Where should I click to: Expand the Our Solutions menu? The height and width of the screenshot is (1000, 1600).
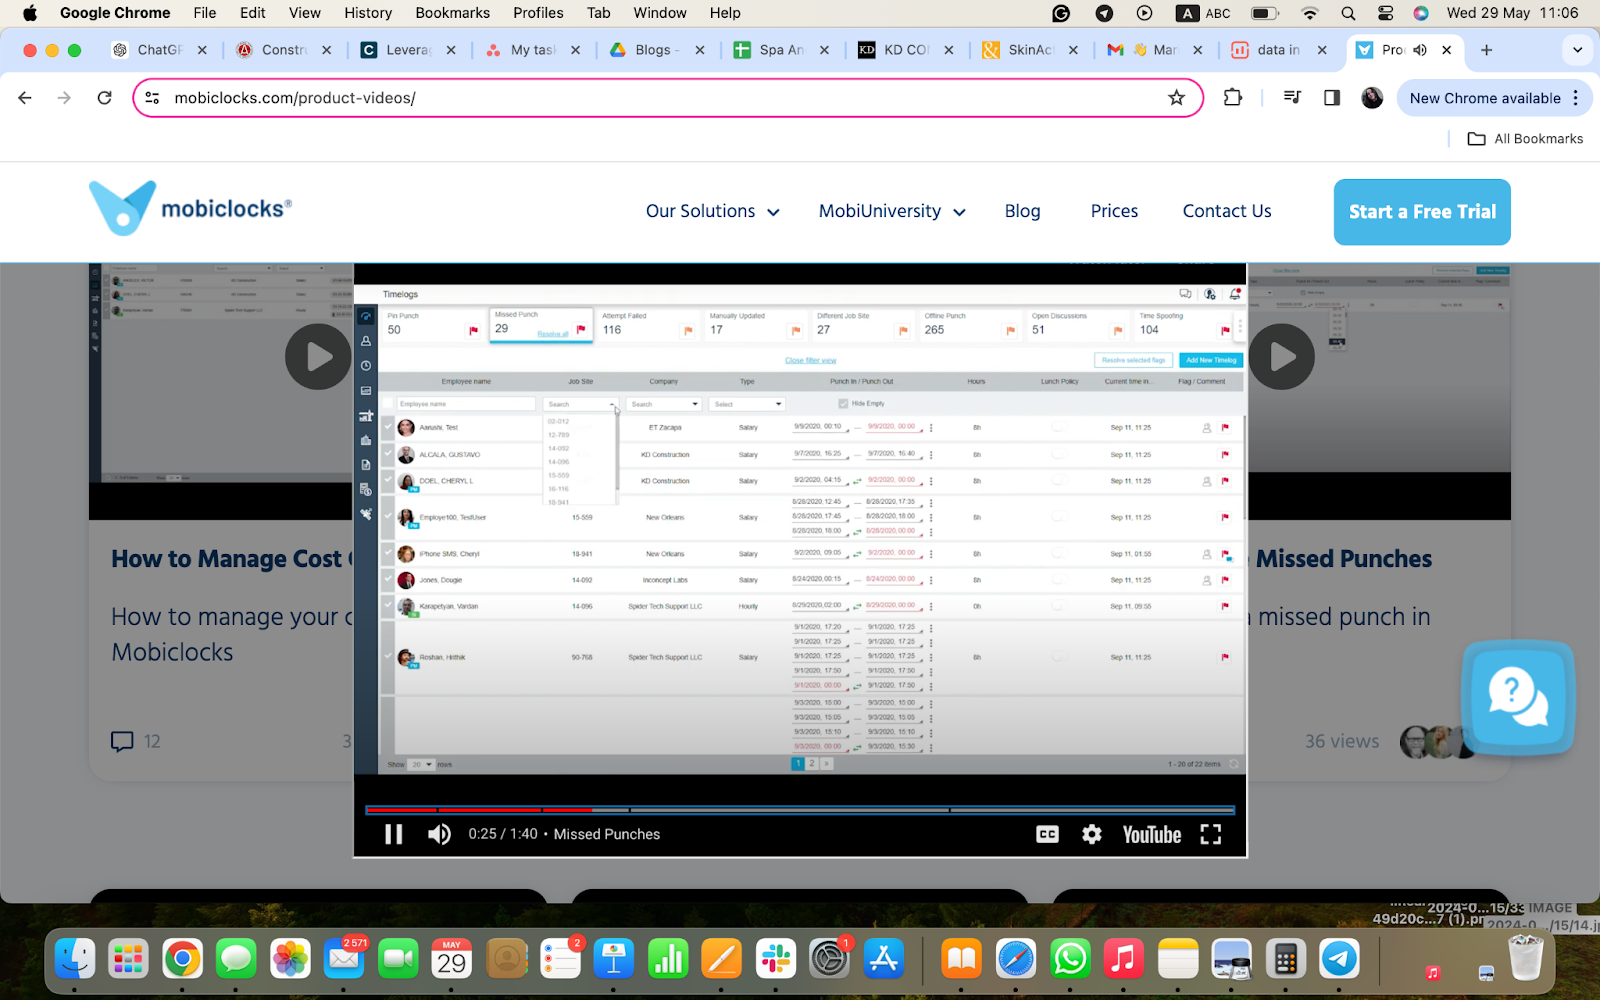click(x=712, y=211)
